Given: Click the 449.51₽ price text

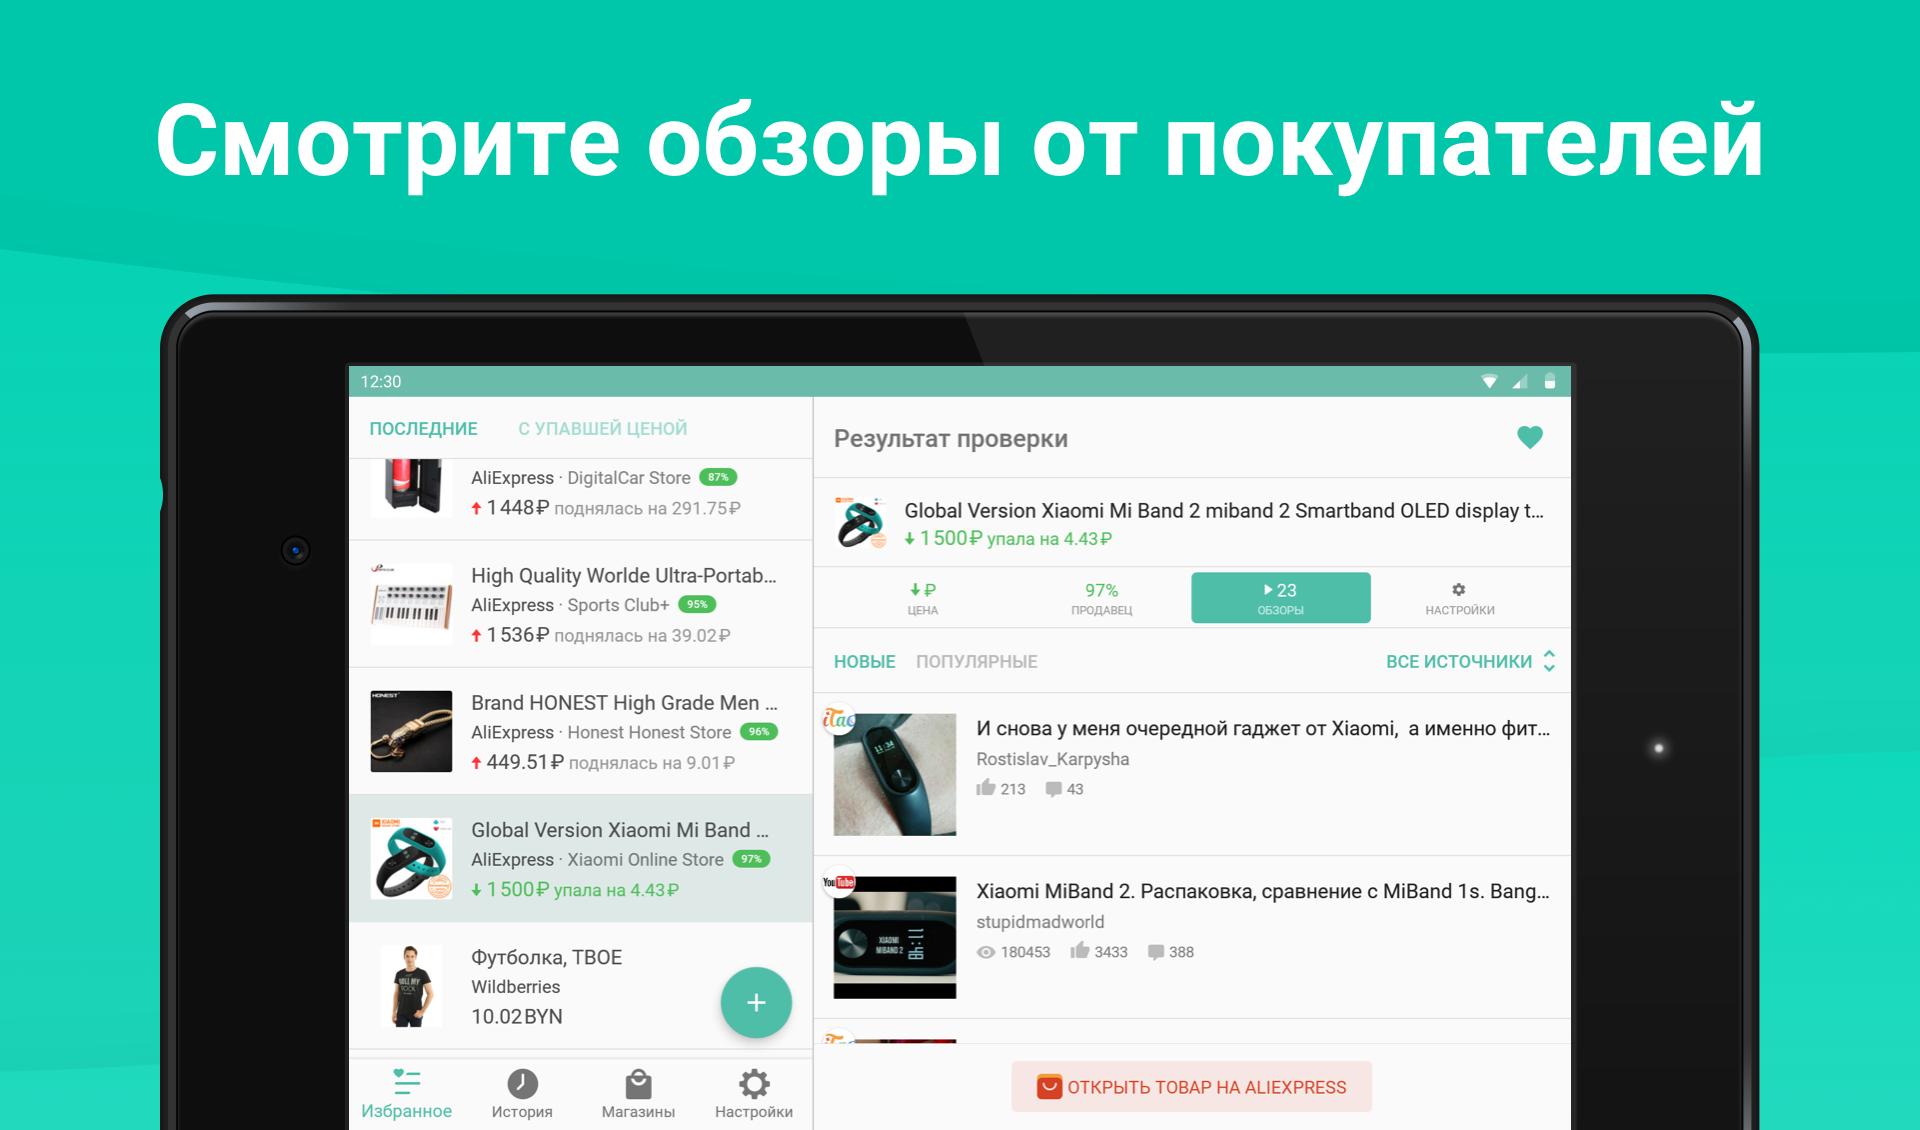Looking at the screenshot, I should pyautogui.click(x=525, y=762).
